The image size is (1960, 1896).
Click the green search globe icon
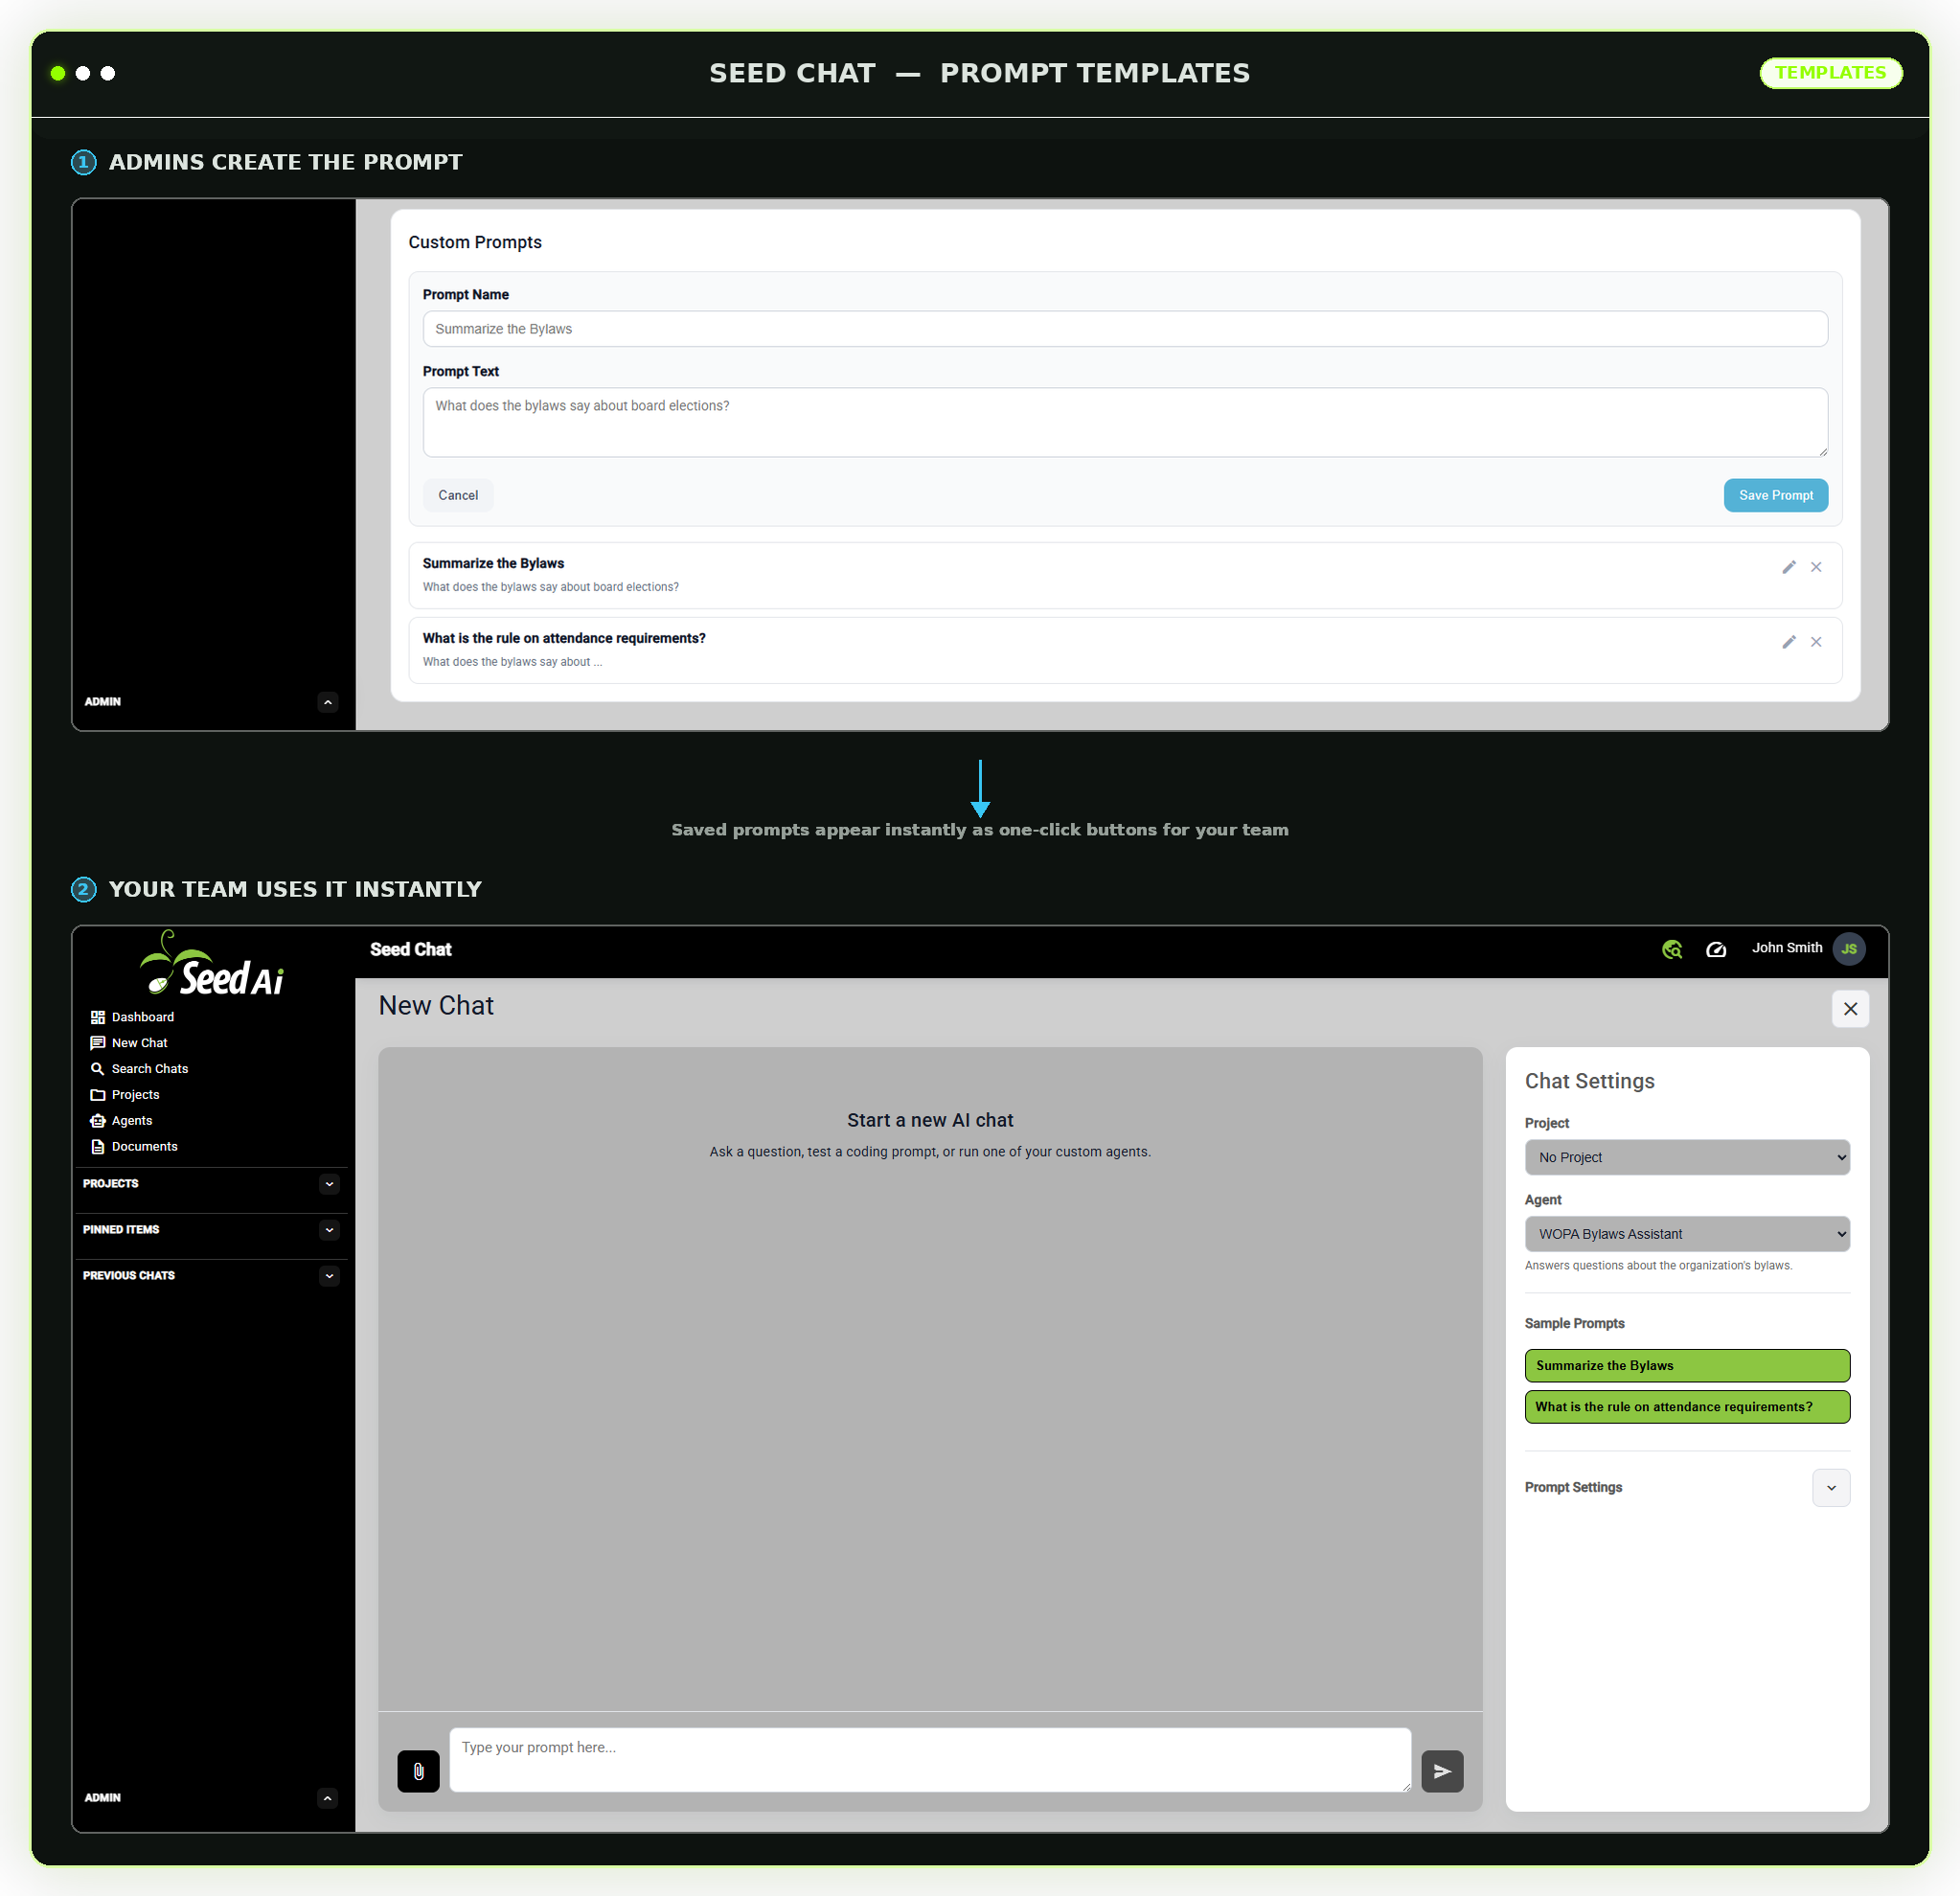pos(1672,949)
